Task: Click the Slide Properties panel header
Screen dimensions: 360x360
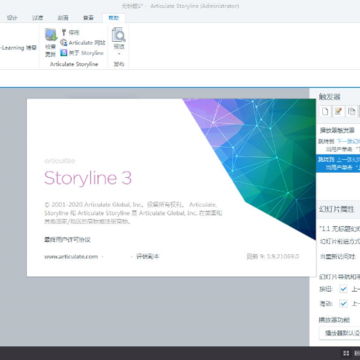Action: click(336, 209)
